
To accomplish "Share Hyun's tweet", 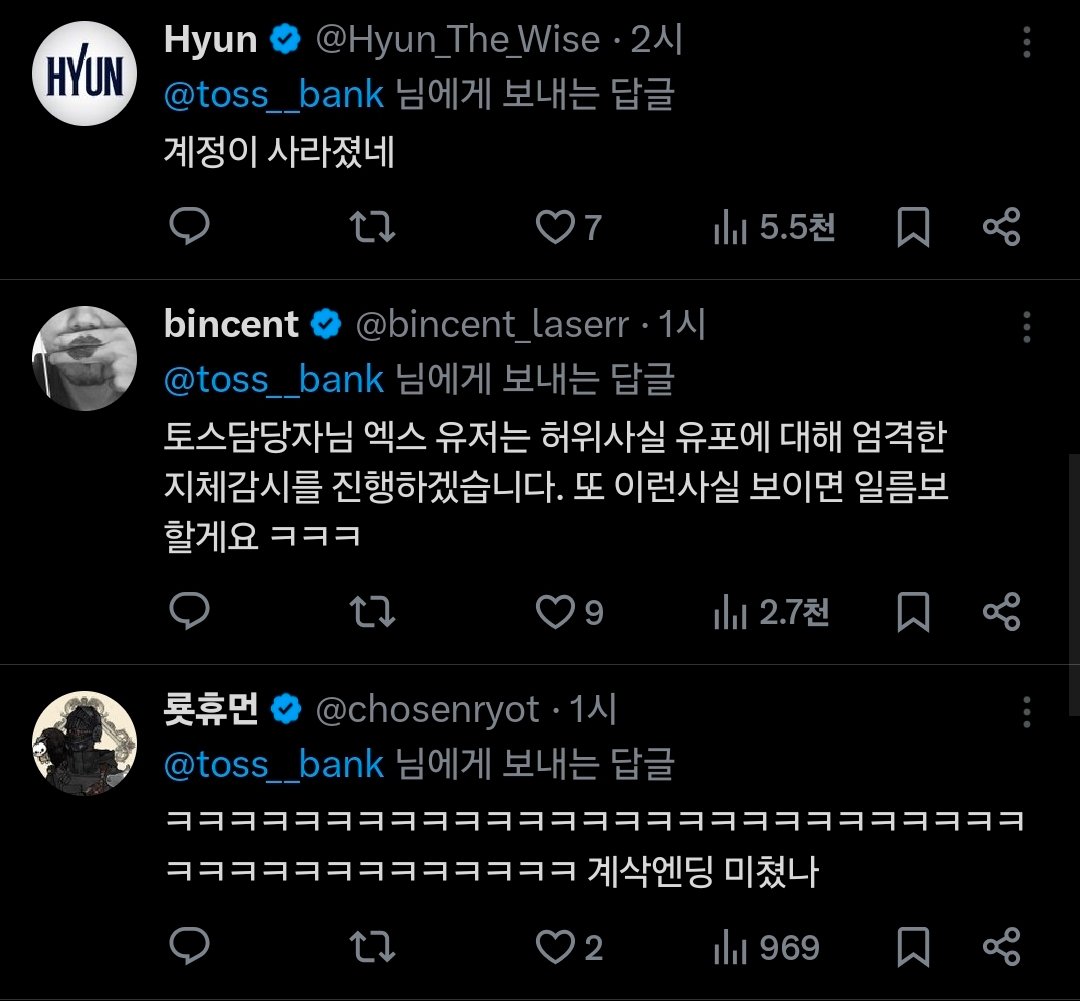I will [1001, 227].
